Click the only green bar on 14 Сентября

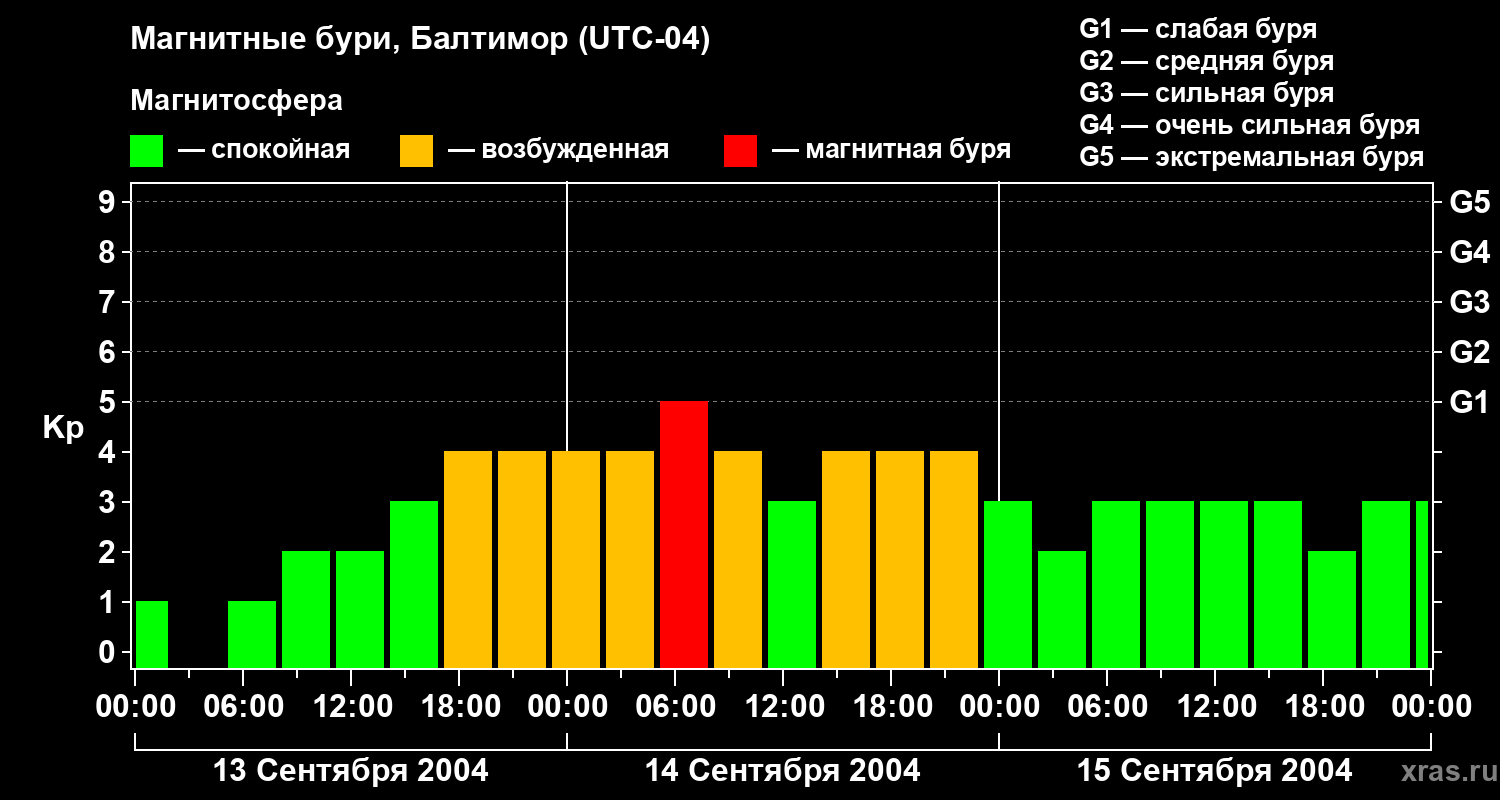click(x=792, y=584)
